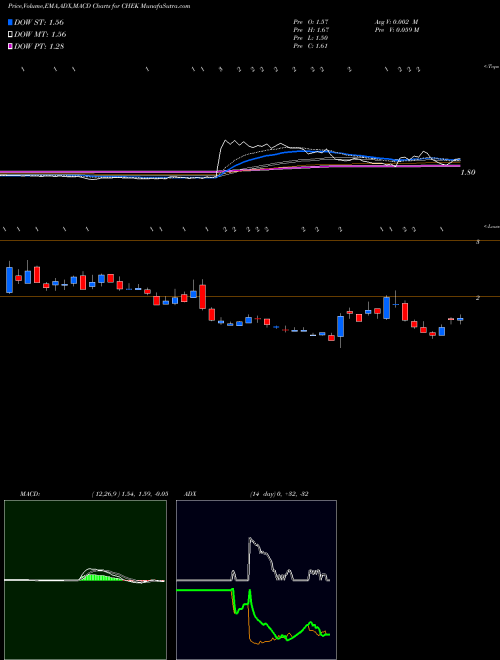Screen dimensions: 500x660
Task: Click the ADX '(14 day) 0, +32, -32' values
Action: pos(277,494)
